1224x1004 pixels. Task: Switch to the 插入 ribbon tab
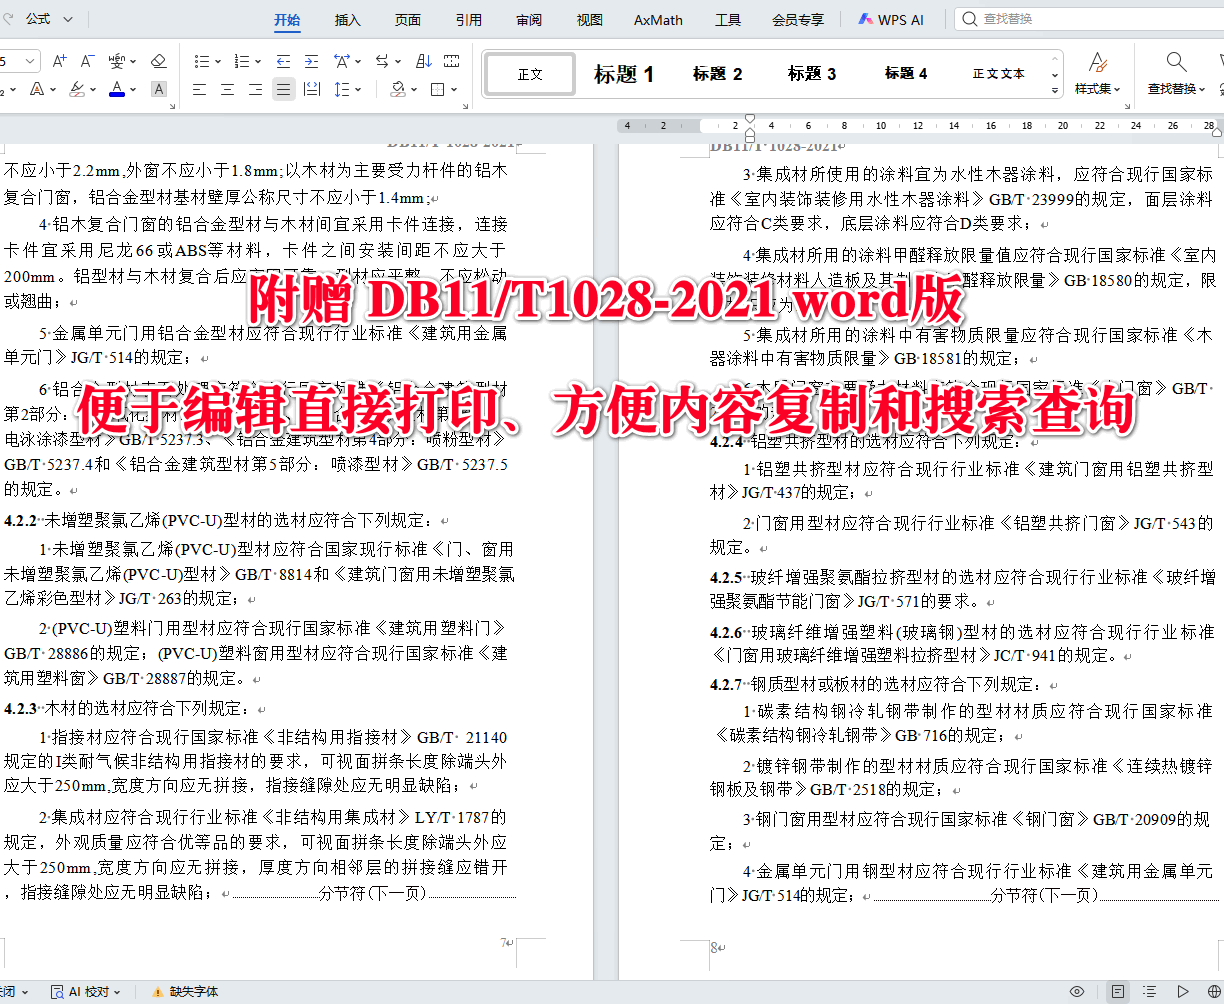[x=346, y=19]
